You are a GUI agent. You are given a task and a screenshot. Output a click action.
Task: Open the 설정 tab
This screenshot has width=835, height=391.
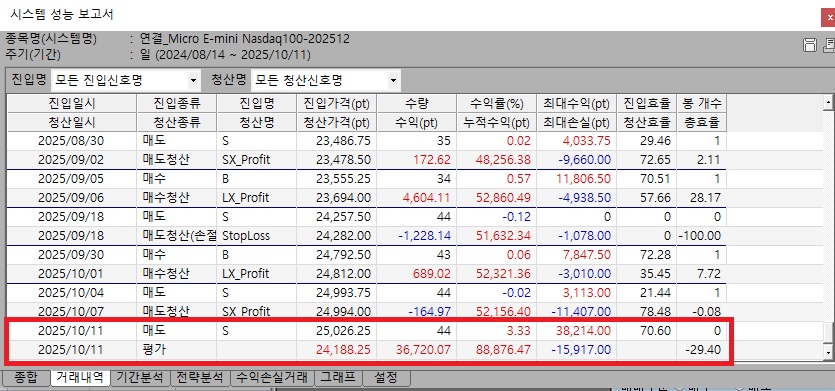point(387,378)
